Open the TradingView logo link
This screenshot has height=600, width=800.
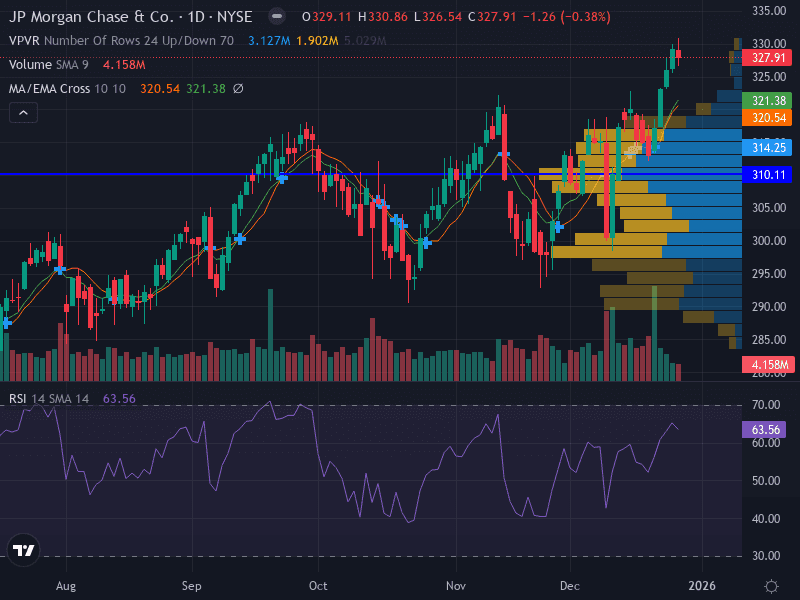(23, 550)
